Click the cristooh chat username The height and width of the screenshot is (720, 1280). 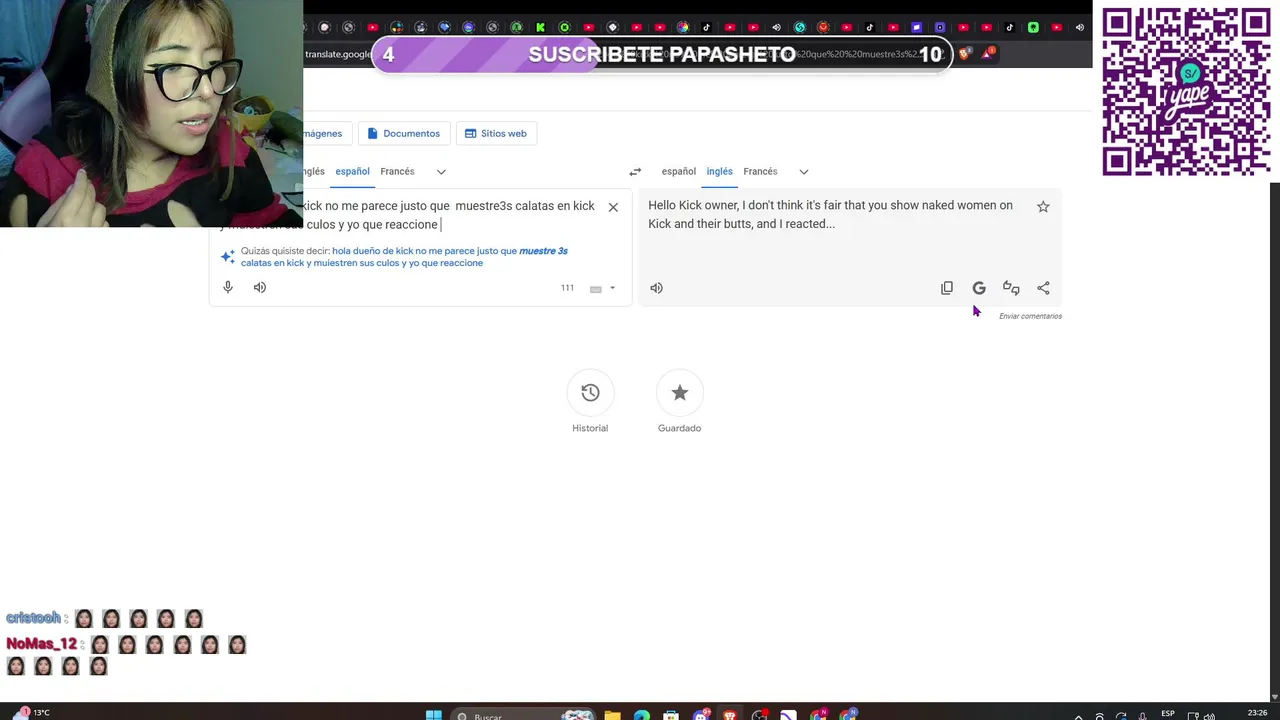tap(33, 618)
